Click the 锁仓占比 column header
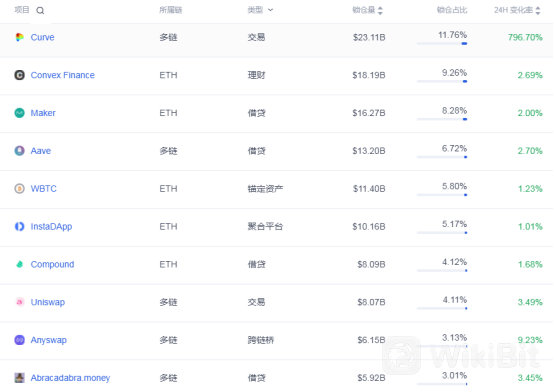This screenshot has height=392, width=554. 452,10
